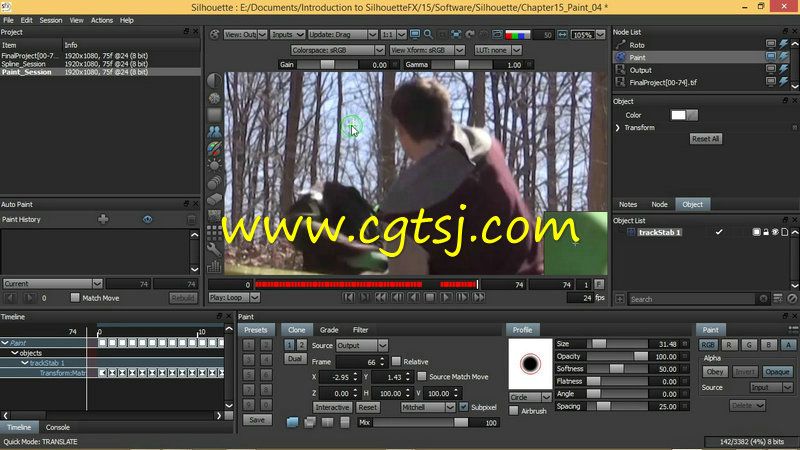
Task: Open the clone Source Output dropdown
Action: tap(362, 345)
